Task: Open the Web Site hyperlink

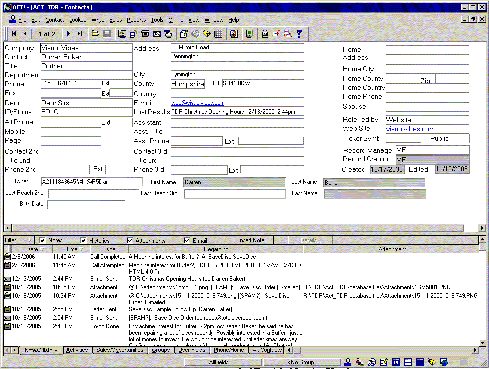Action: (x=410, y=129)
